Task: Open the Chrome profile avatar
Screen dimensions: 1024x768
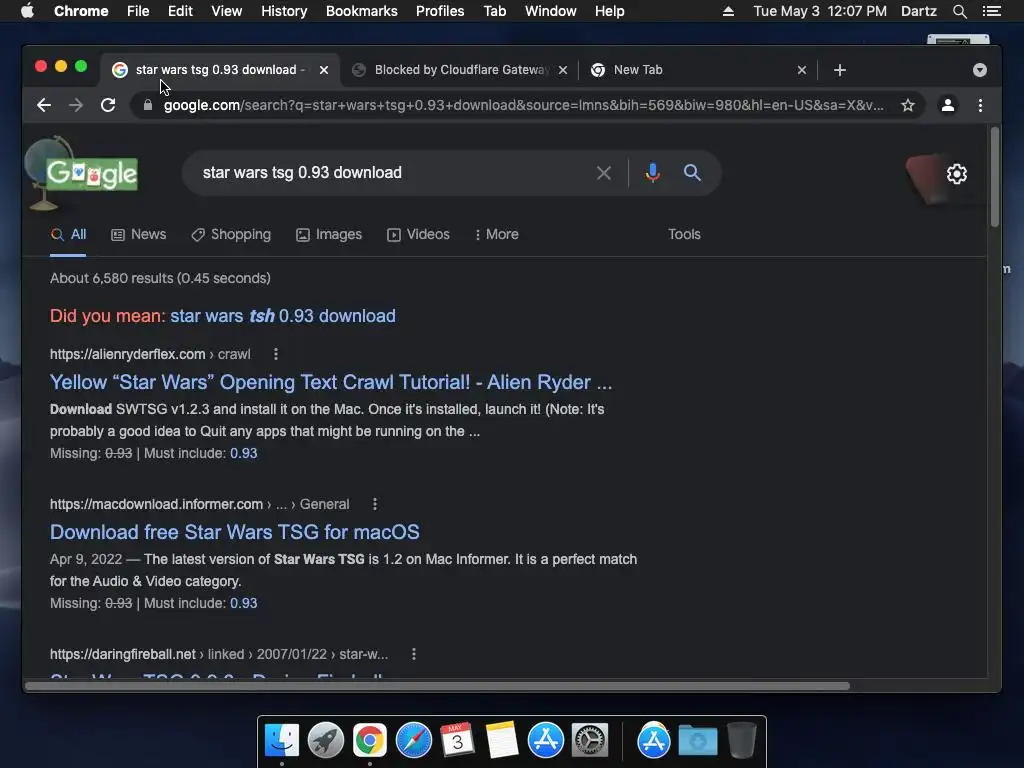Action: coord(948,105)
